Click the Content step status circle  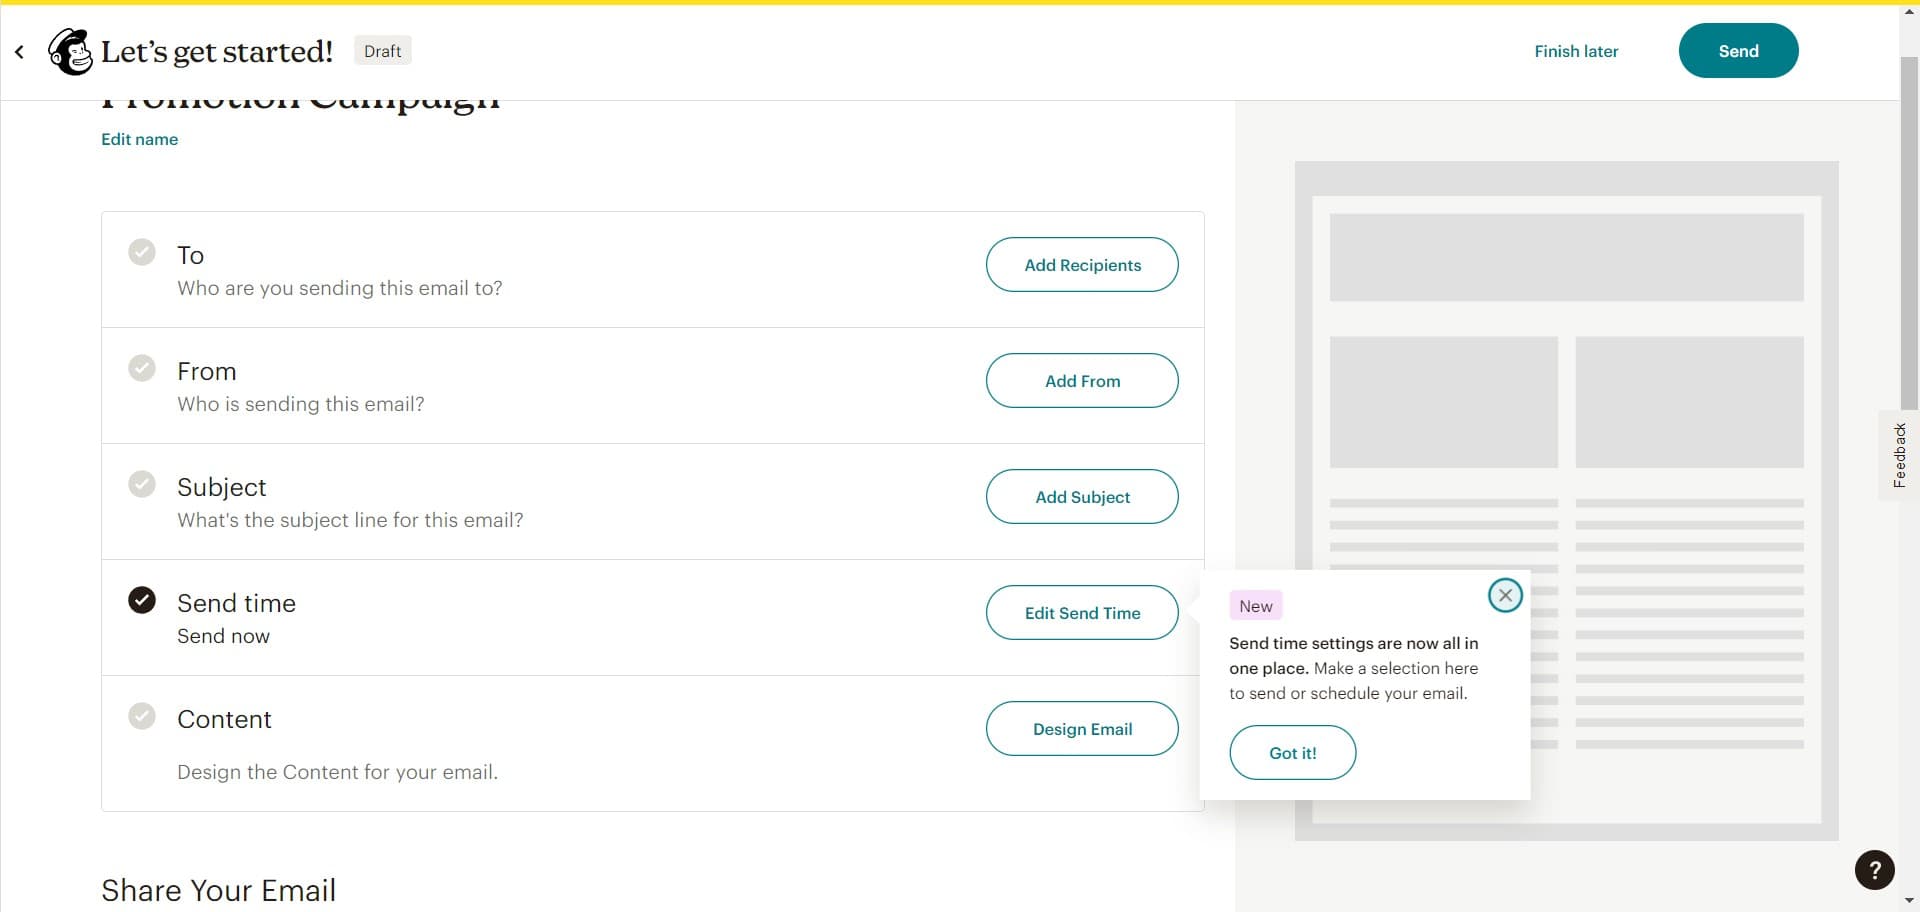[x=142, y=716]
